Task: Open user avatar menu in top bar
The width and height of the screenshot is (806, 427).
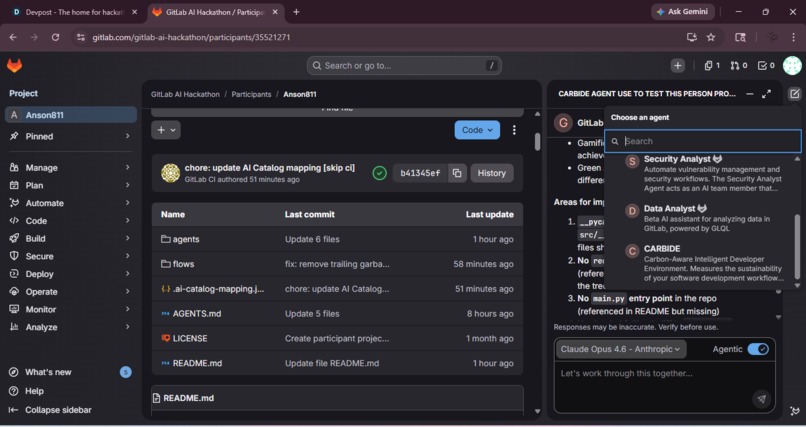Action: [x=792, y=66]
